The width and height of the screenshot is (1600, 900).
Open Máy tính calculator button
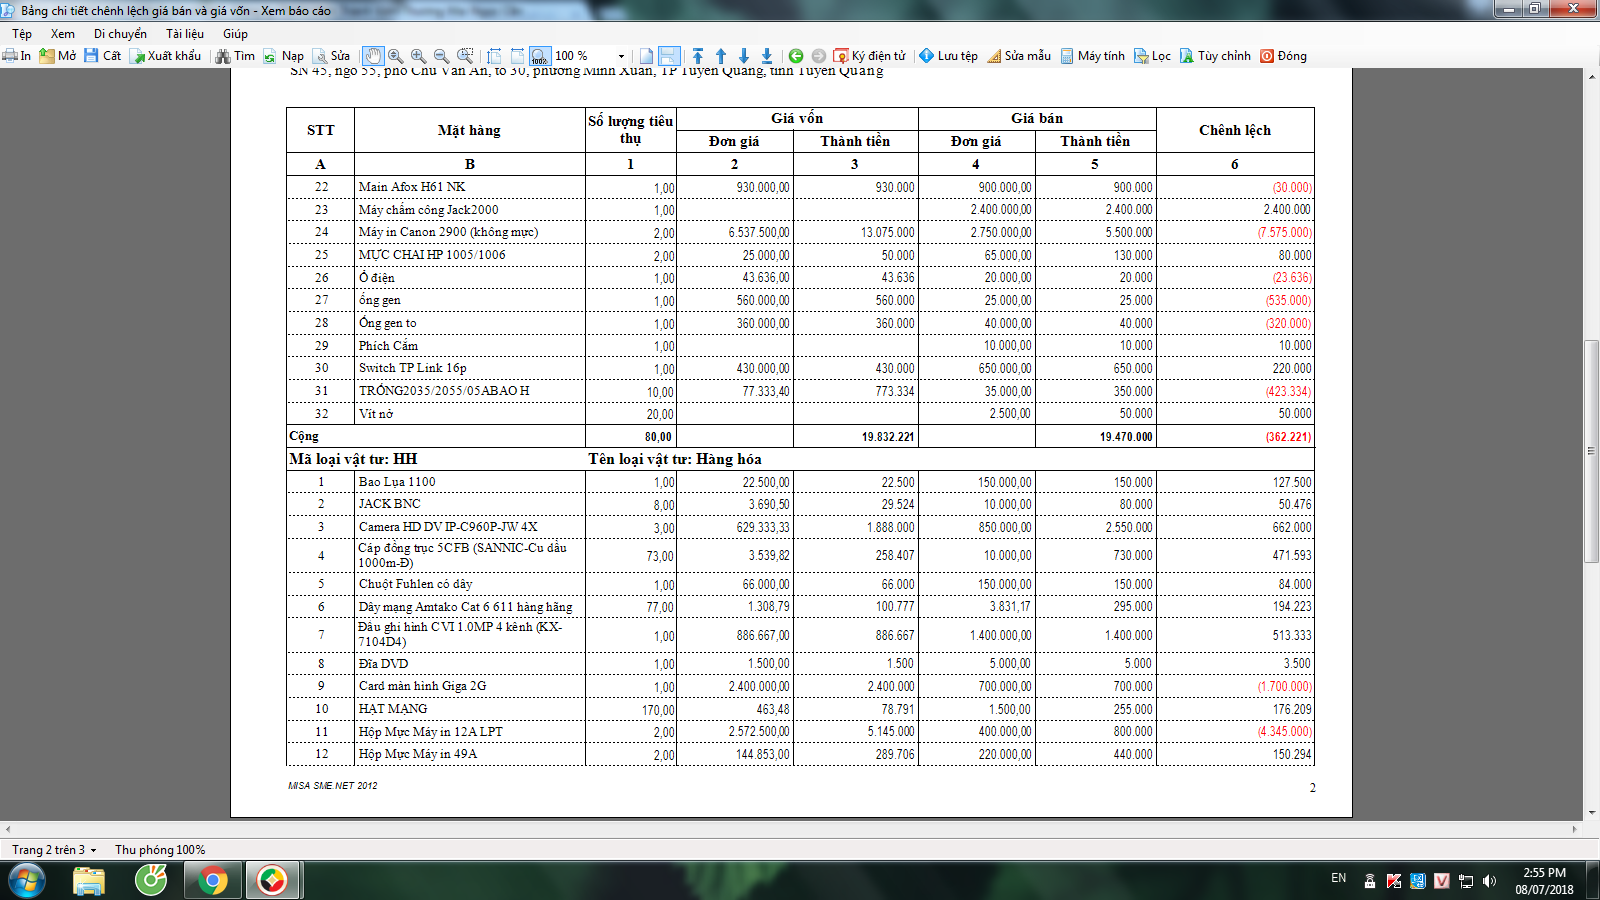pos(1092,56)
